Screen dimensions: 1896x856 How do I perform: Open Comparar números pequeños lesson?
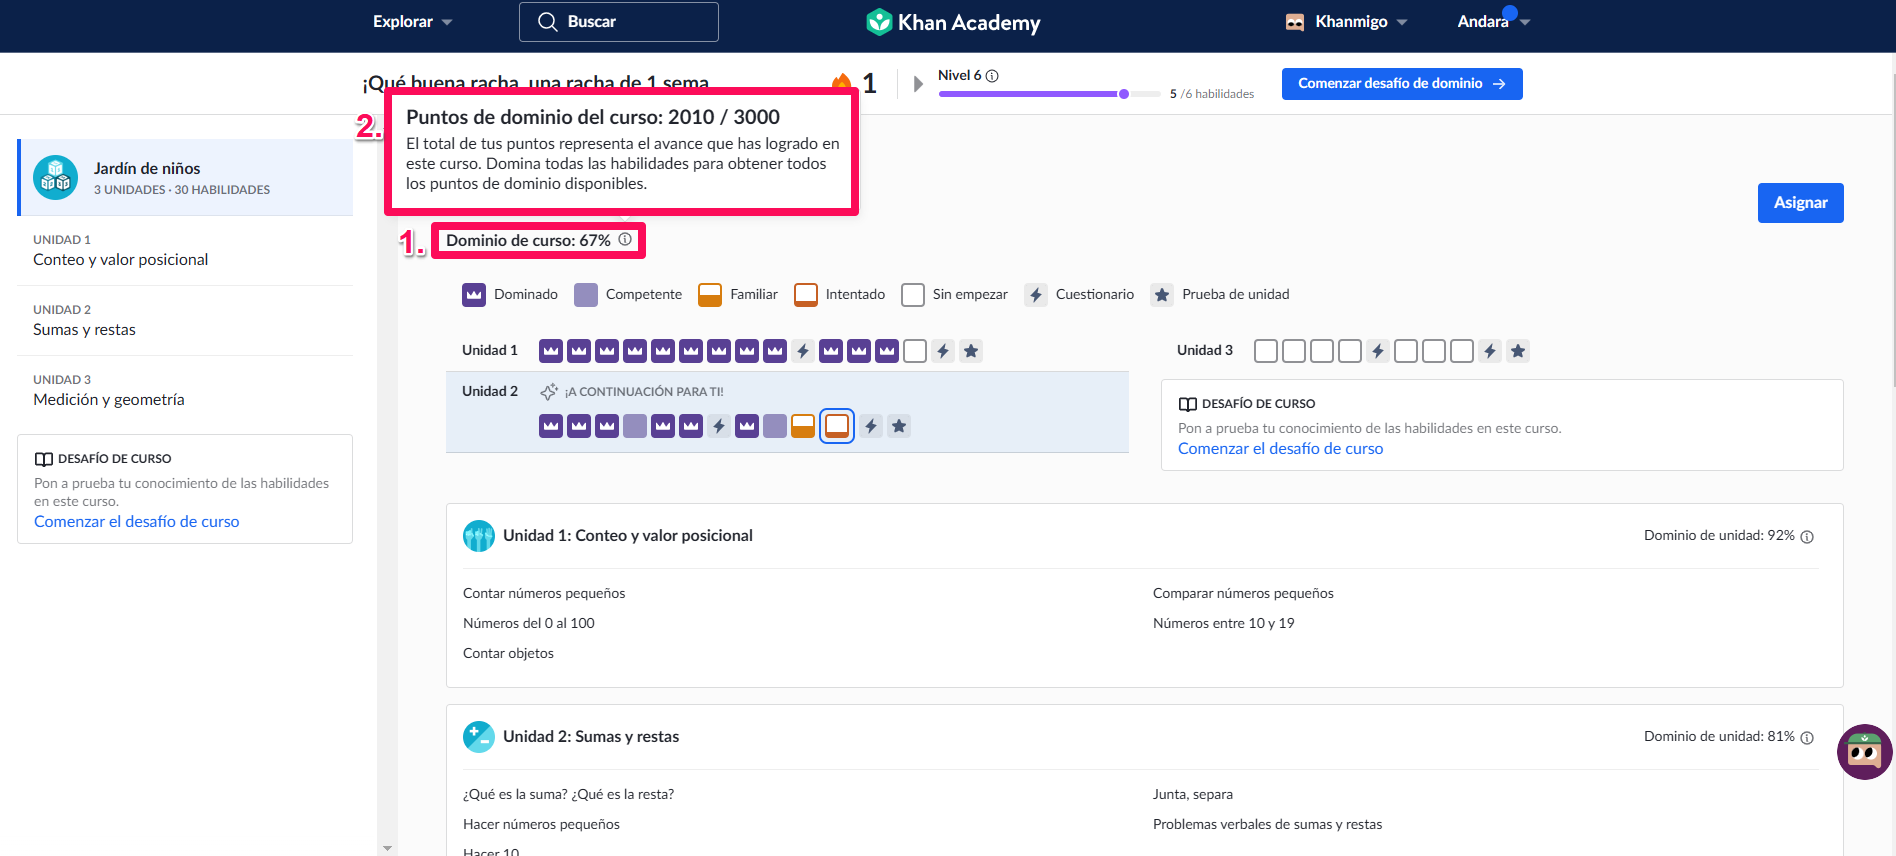1243,594
